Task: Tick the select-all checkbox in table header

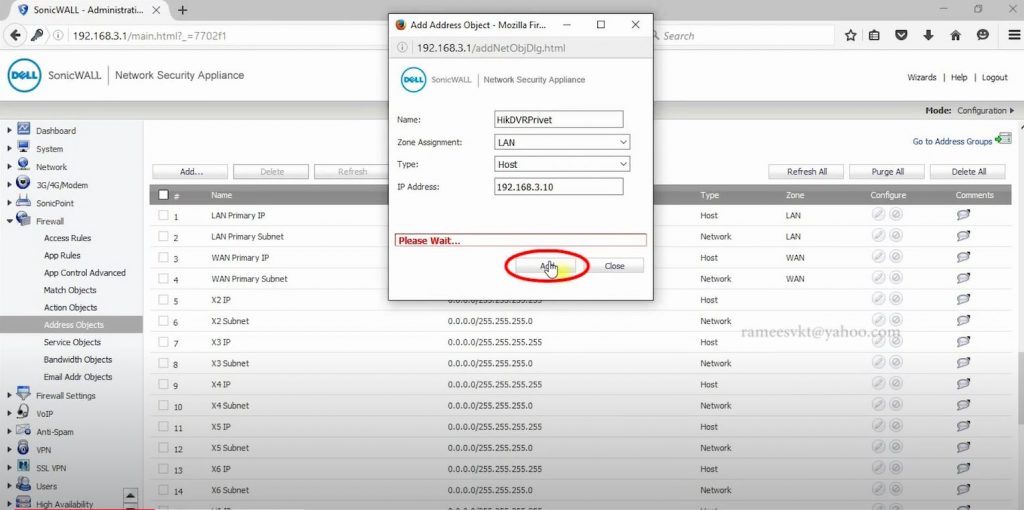Action: 163,195
